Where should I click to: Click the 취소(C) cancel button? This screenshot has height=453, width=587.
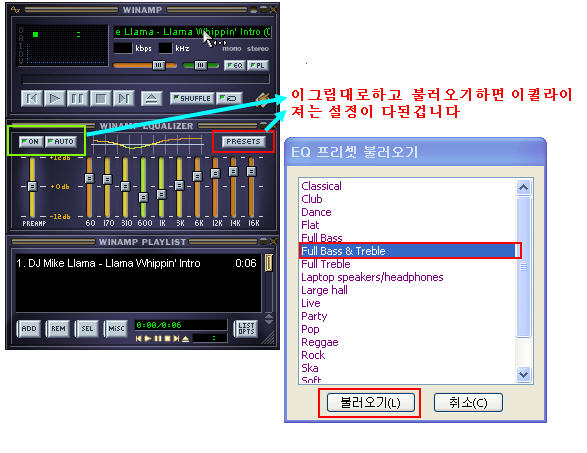click(468, 403)
